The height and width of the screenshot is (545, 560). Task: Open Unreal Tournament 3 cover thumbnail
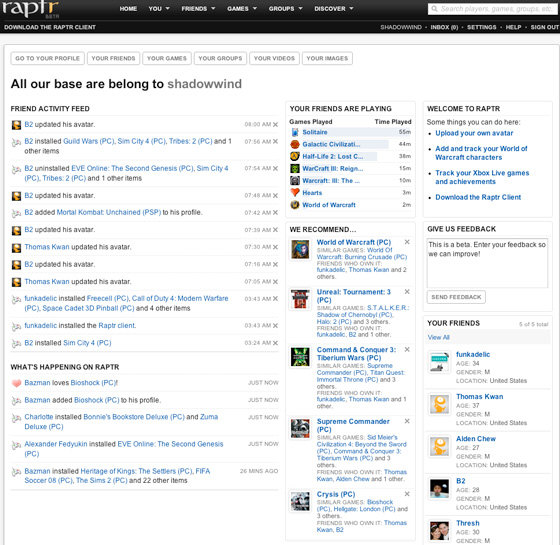click(300, 299)
